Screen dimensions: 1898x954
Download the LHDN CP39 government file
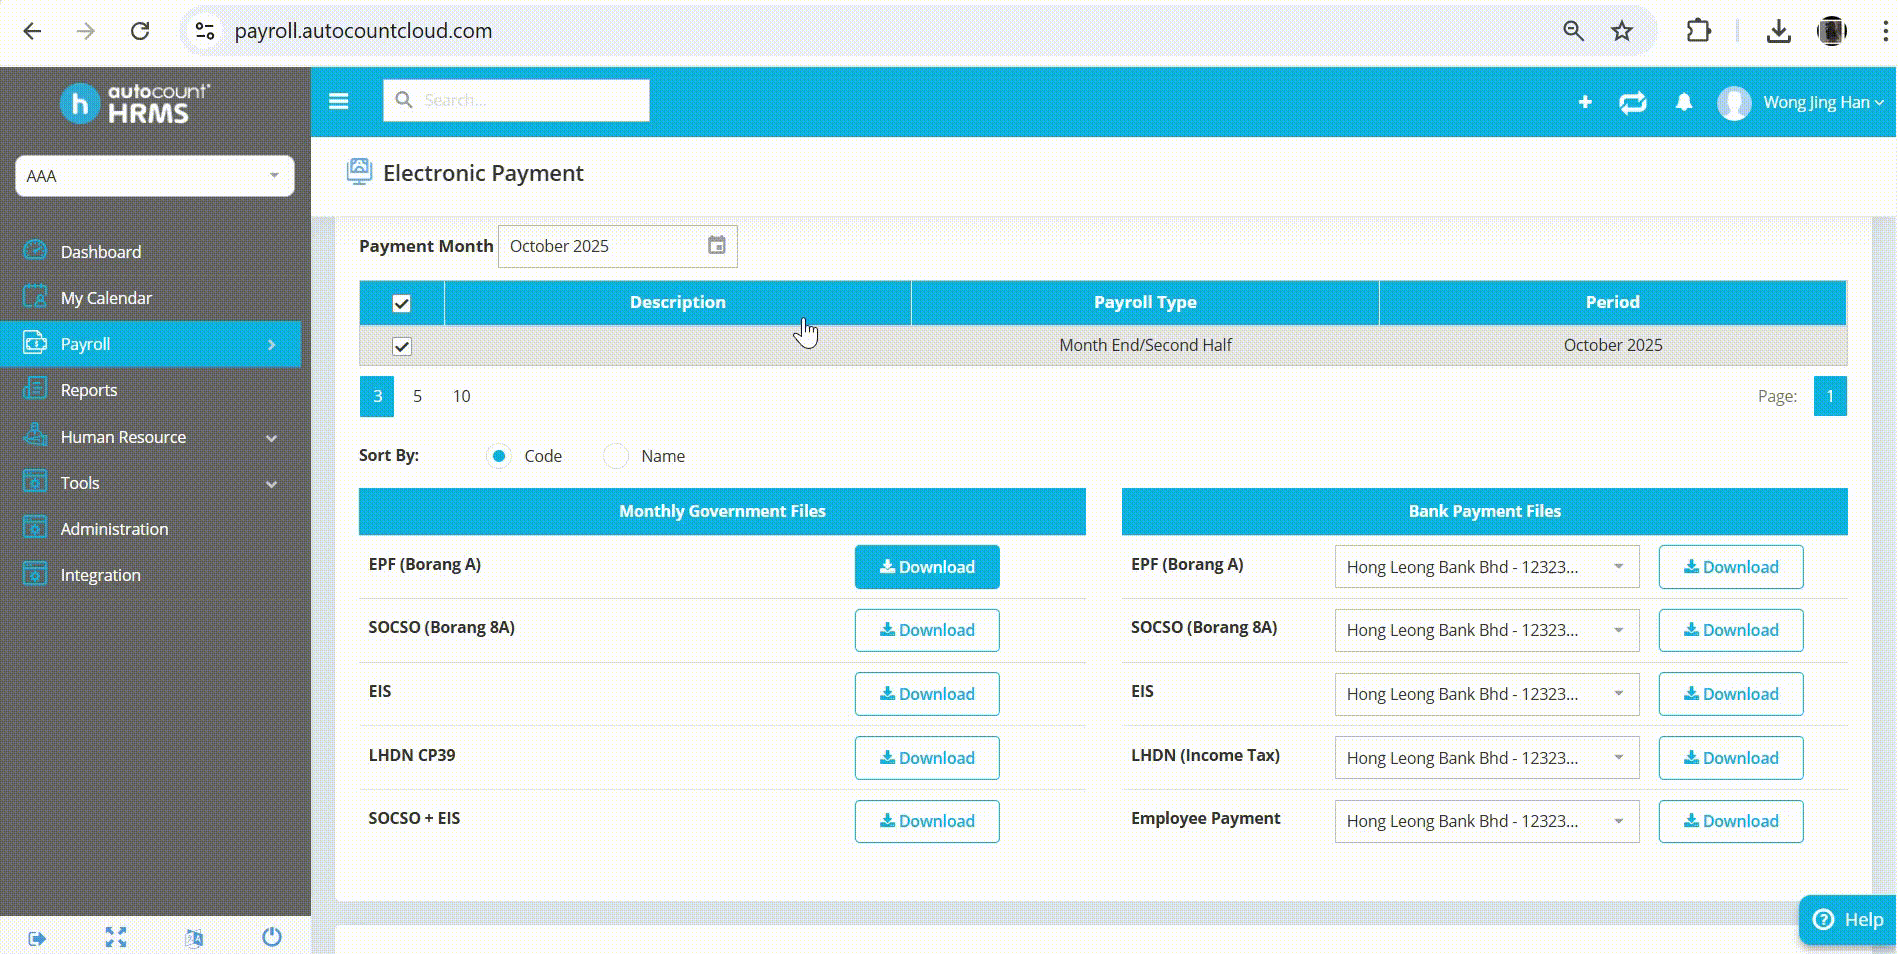click(x=926, y=758)
